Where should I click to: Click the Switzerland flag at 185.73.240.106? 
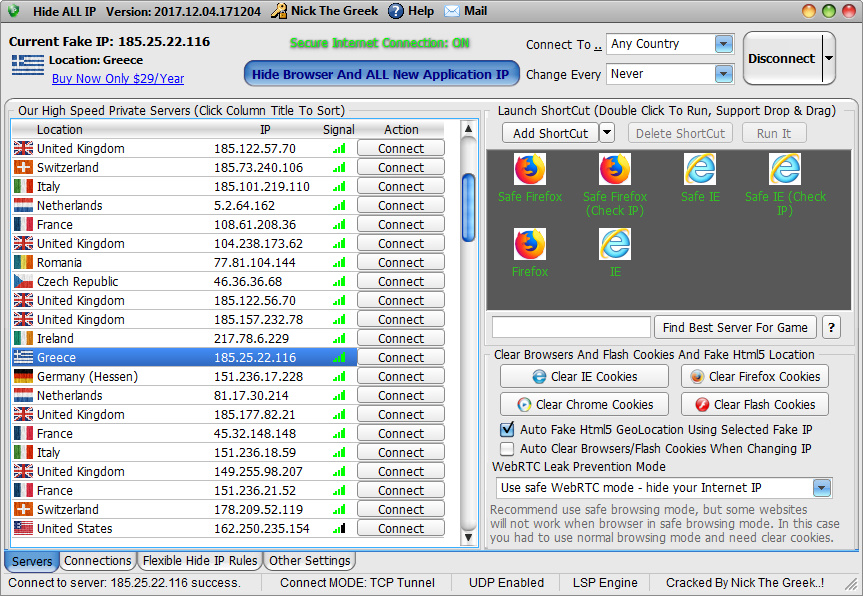click(23, 167)
